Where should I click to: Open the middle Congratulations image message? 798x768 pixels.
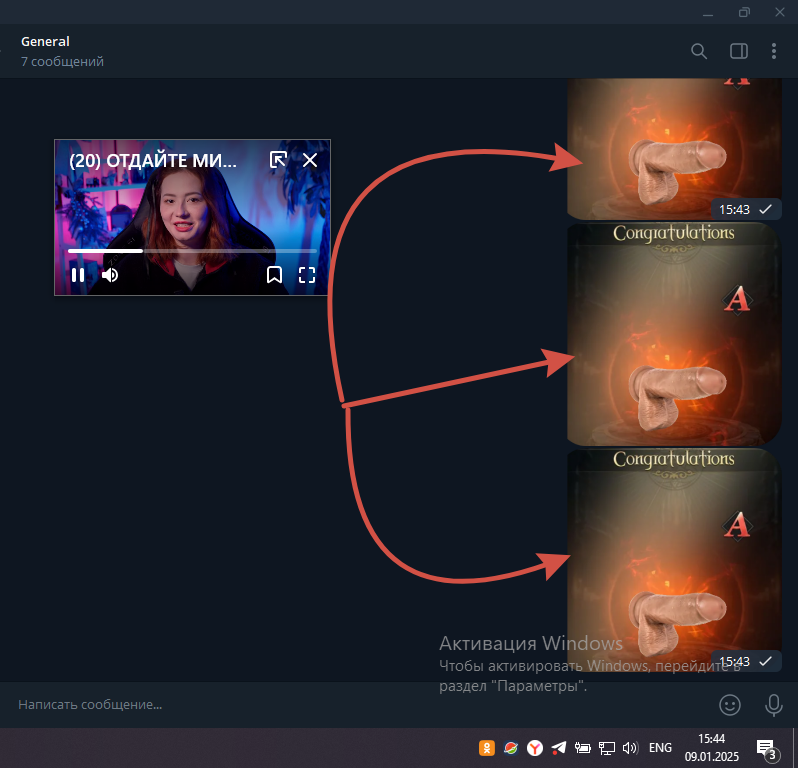(674, 334)
